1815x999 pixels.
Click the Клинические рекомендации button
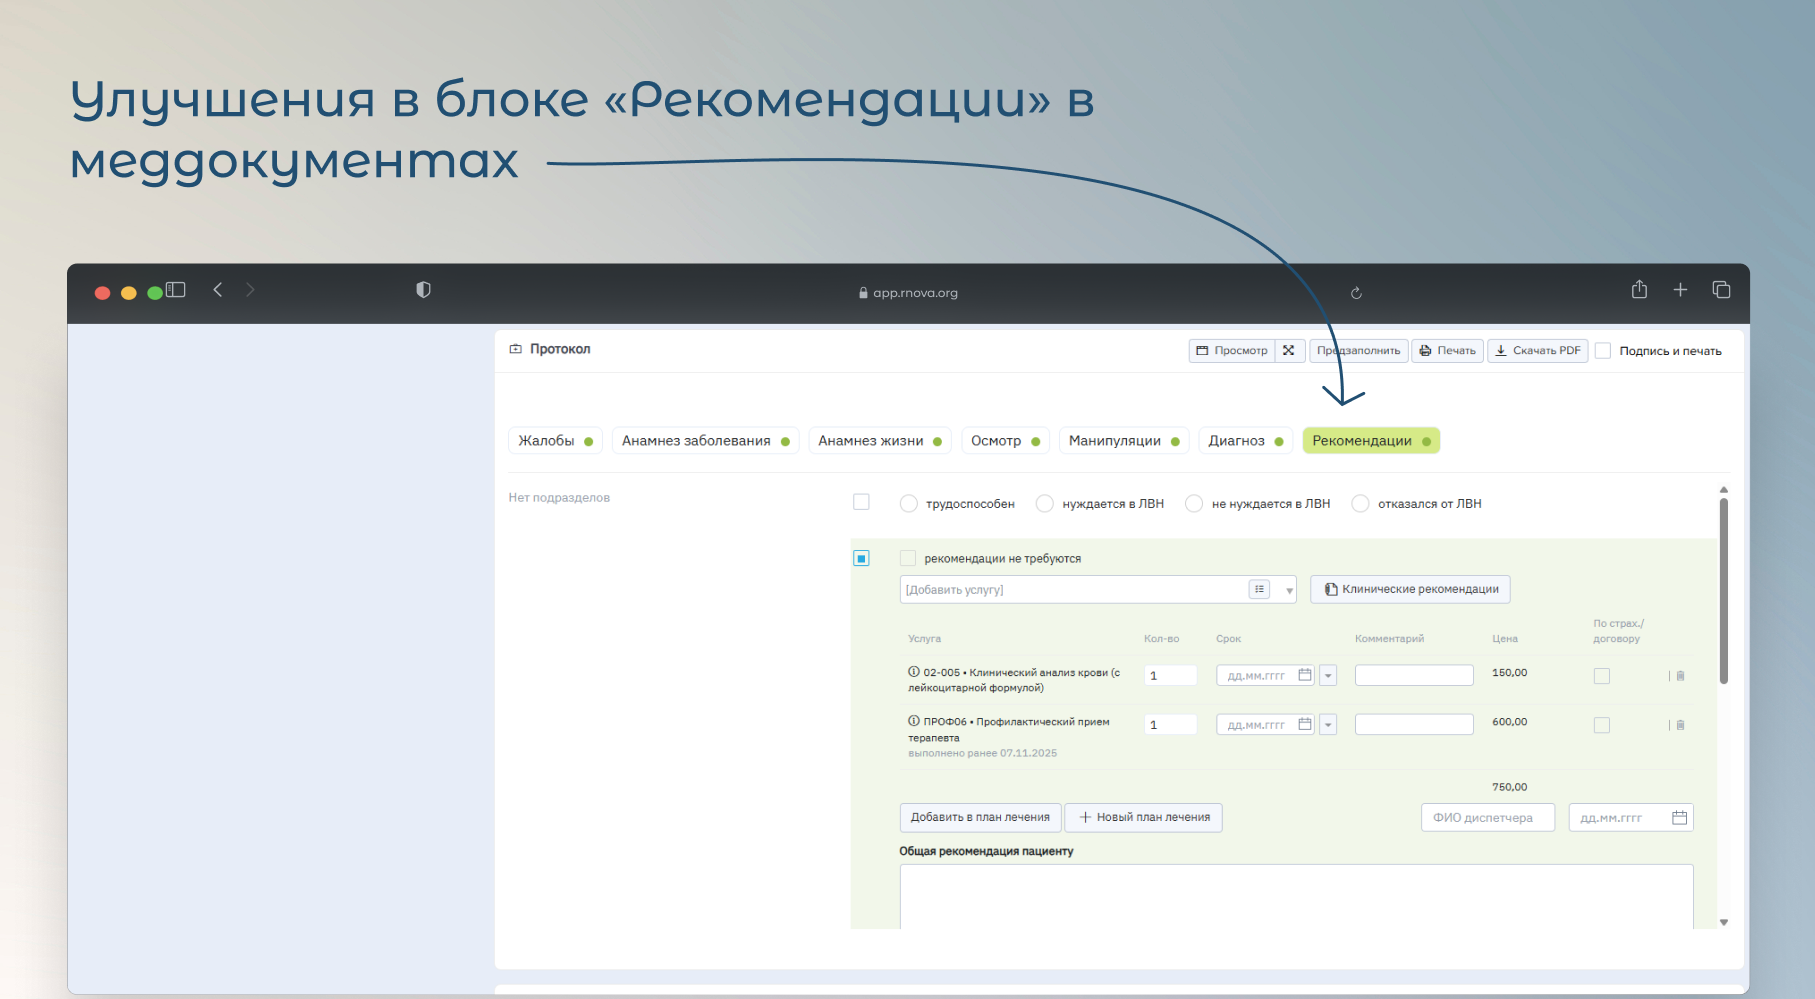pyautogui.click(x=1410, y=590)
